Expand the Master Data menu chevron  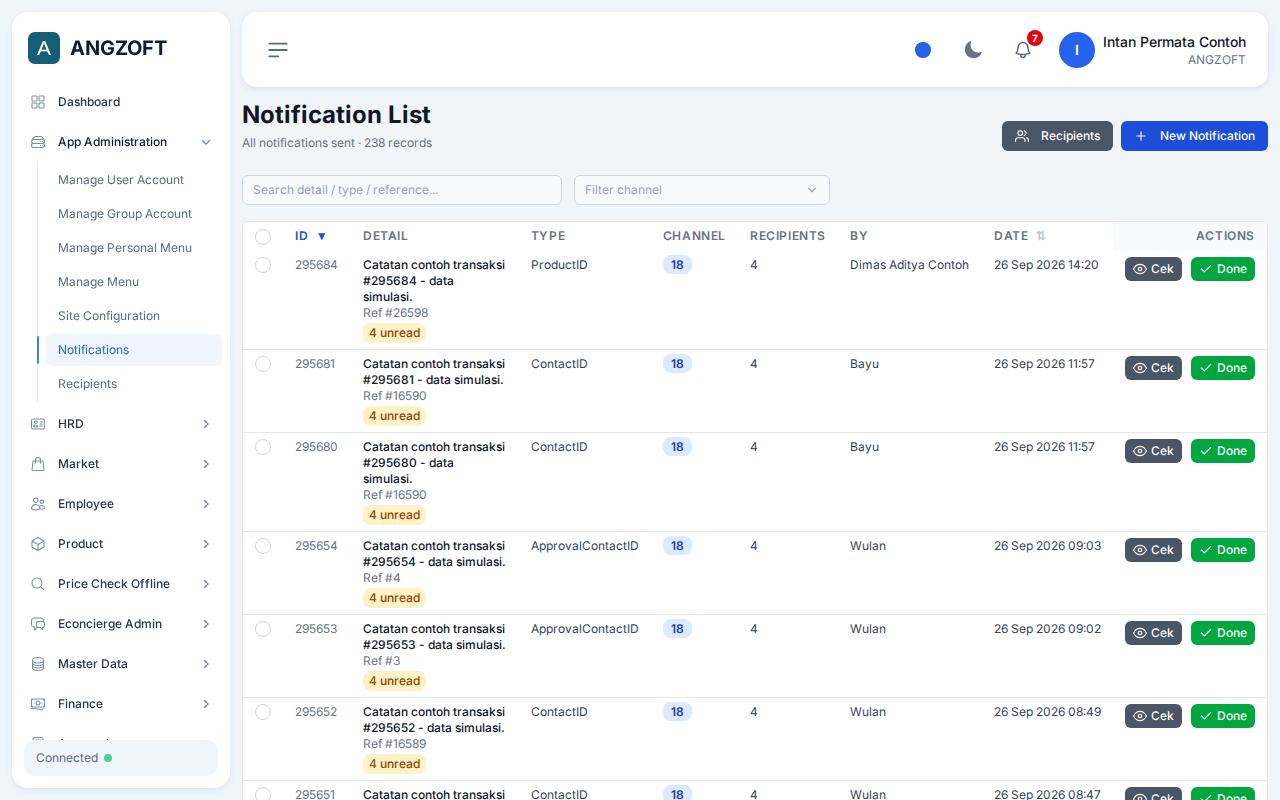[206, 664]
